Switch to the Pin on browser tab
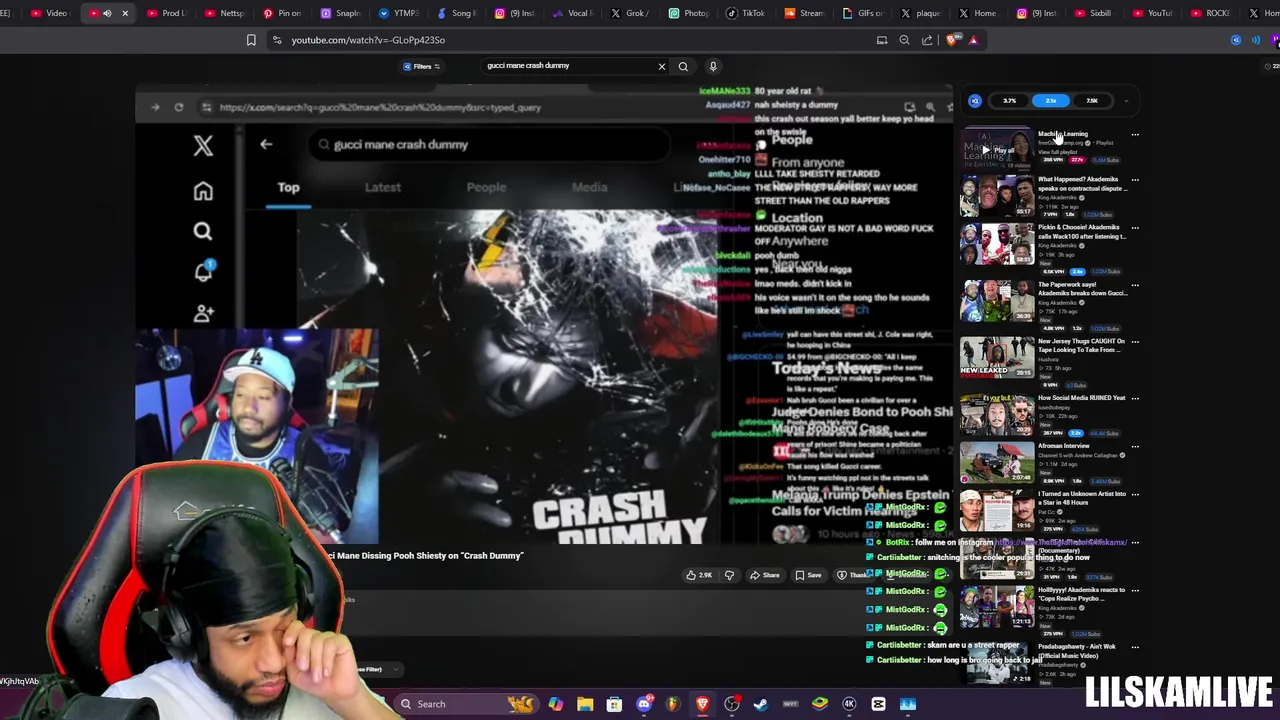Image resolution: width=1280 pixels, height=720 pixels. coord(282,13)
